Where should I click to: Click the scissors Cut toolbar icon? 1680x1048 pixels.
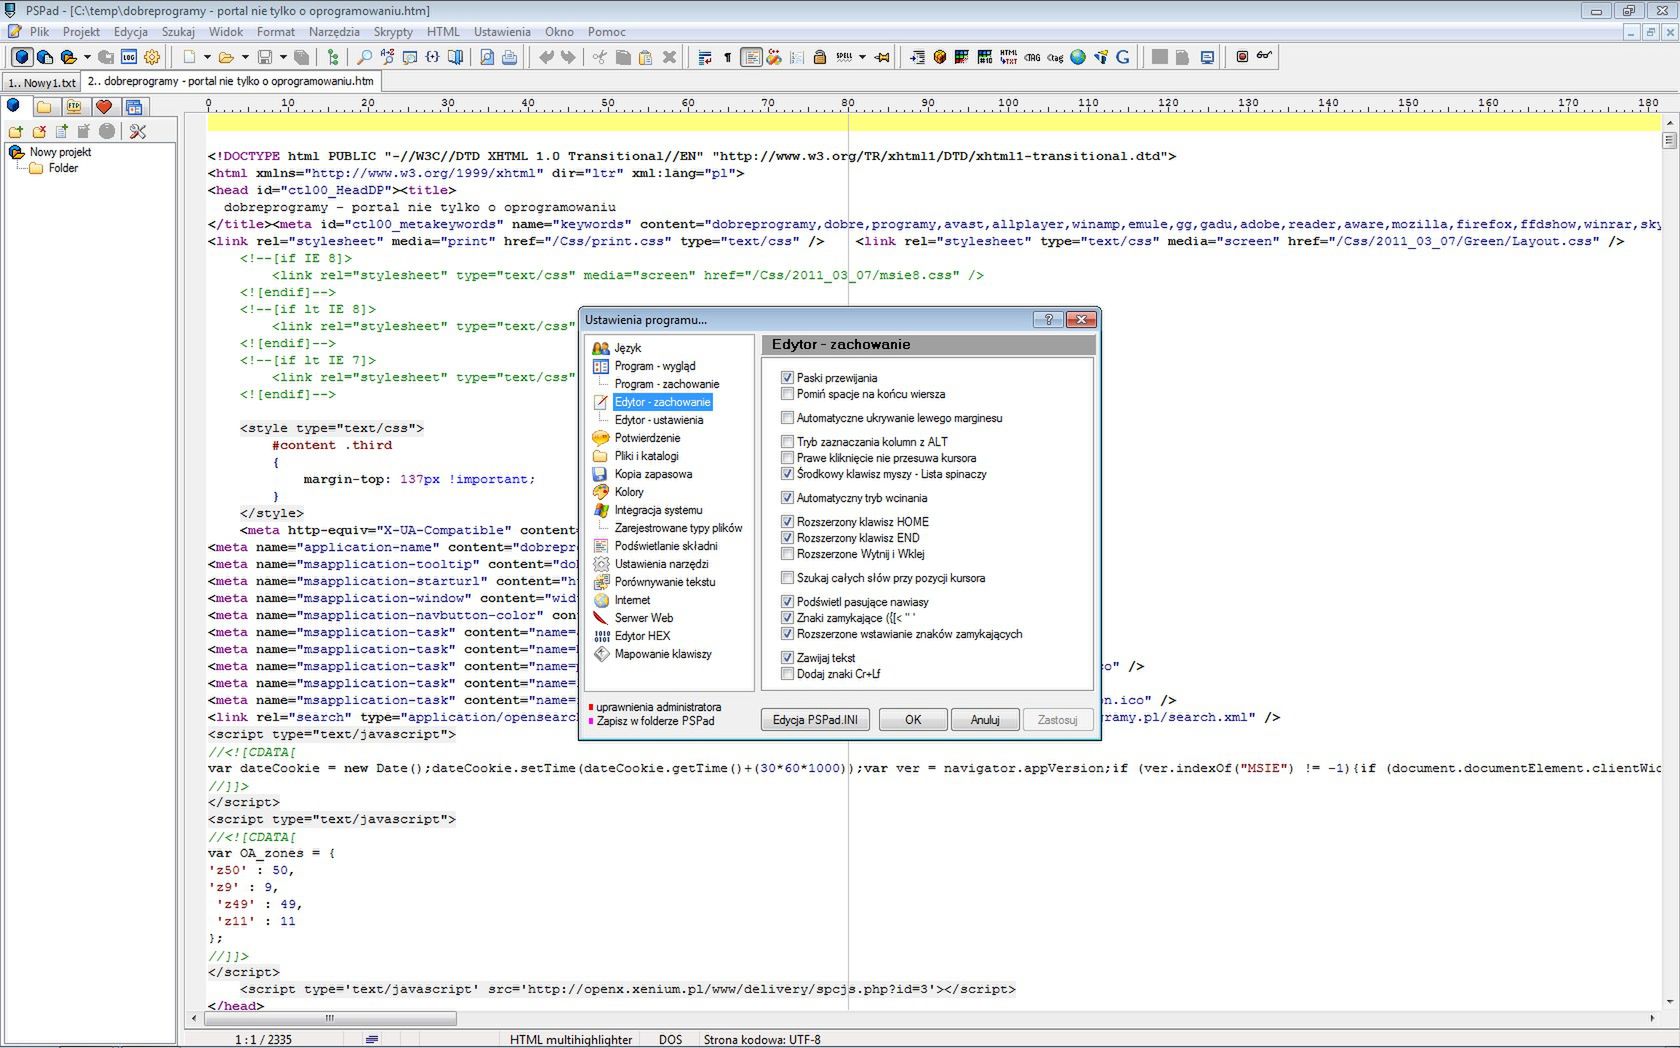tap(599, 57)
